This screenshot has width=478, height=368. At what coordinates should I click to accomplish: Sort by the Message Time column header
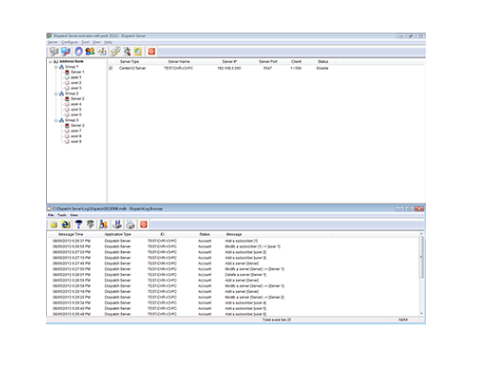(x=70, y=234)
